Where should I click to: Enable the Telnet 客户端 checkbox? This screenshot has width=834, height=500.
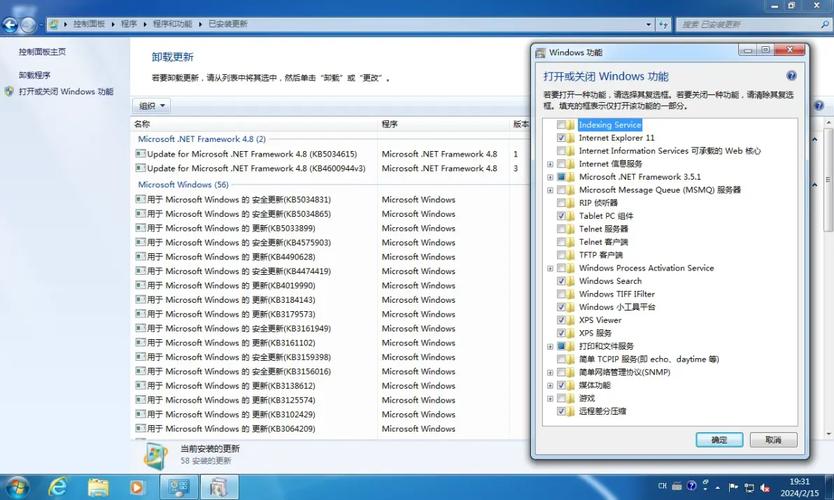tap(561, 242)
